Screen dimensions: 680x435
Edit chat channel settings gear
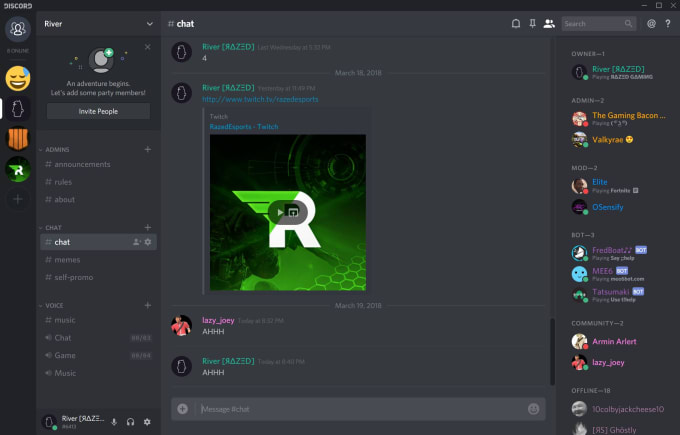(x=148, y=242)
